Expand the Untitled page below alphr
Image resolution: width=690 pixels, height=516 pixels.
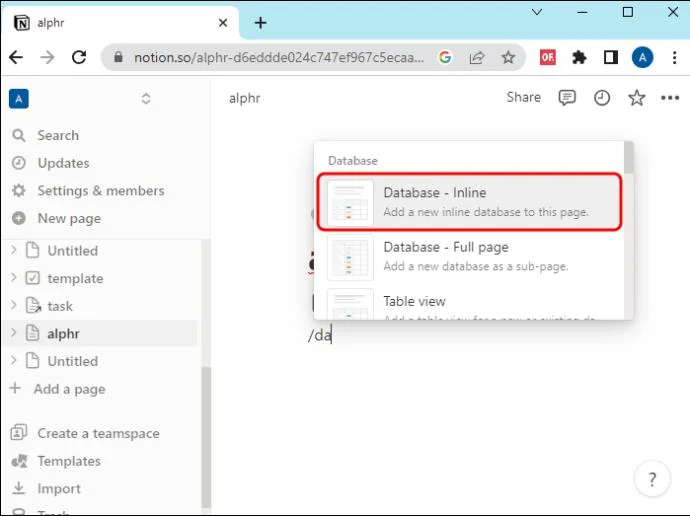coord(14,361)
